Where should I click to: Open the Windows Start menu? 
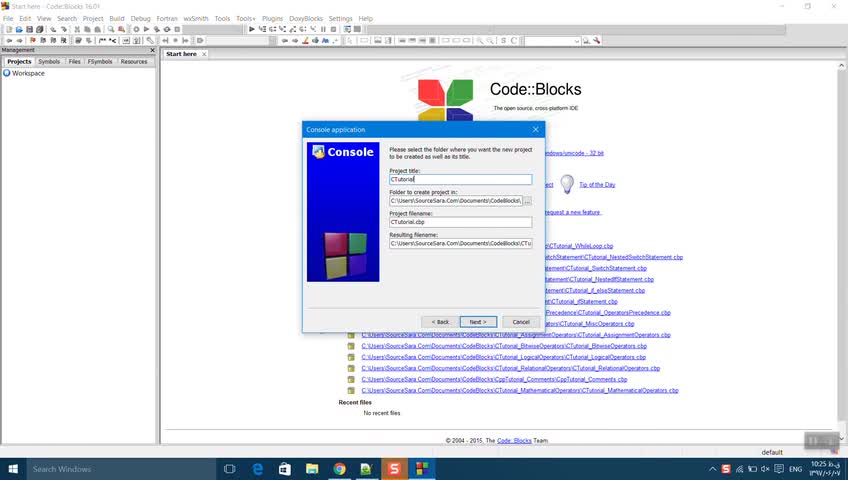[14, 469]
